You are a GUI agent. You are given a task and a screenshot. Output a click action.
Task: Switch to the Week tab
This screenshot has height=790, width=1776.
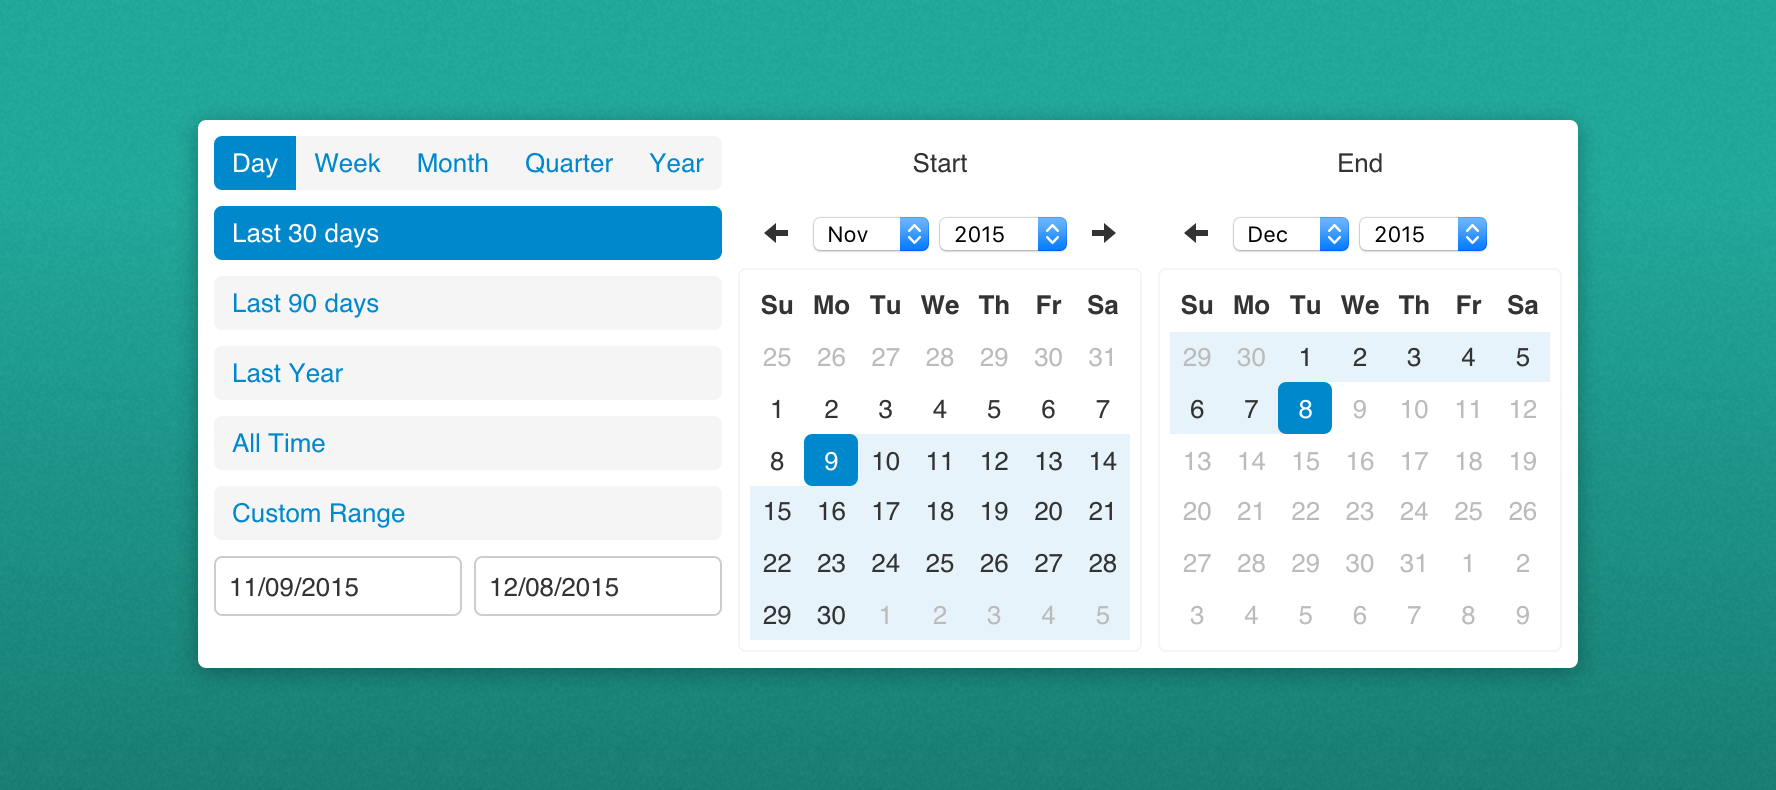347,163
